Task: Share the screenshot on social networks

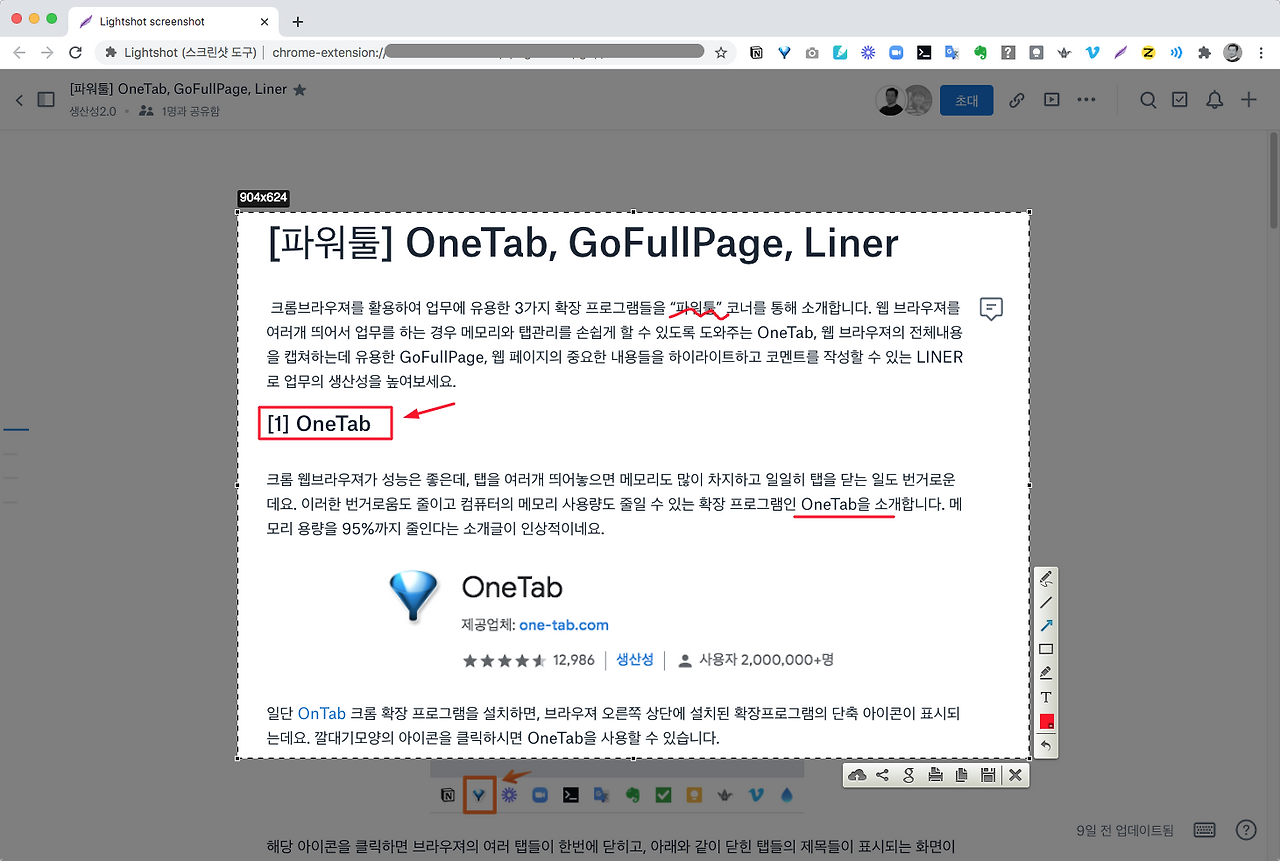Action: 883,775
